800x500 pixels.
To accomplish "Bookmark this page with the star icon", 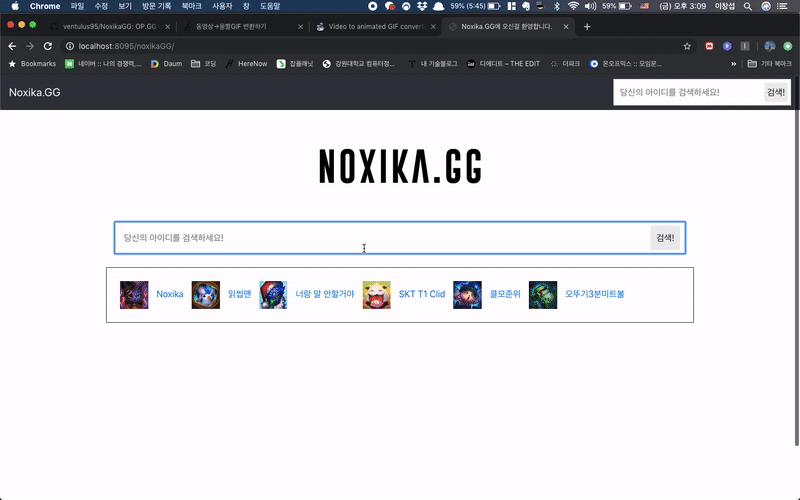I will [687, 46].
